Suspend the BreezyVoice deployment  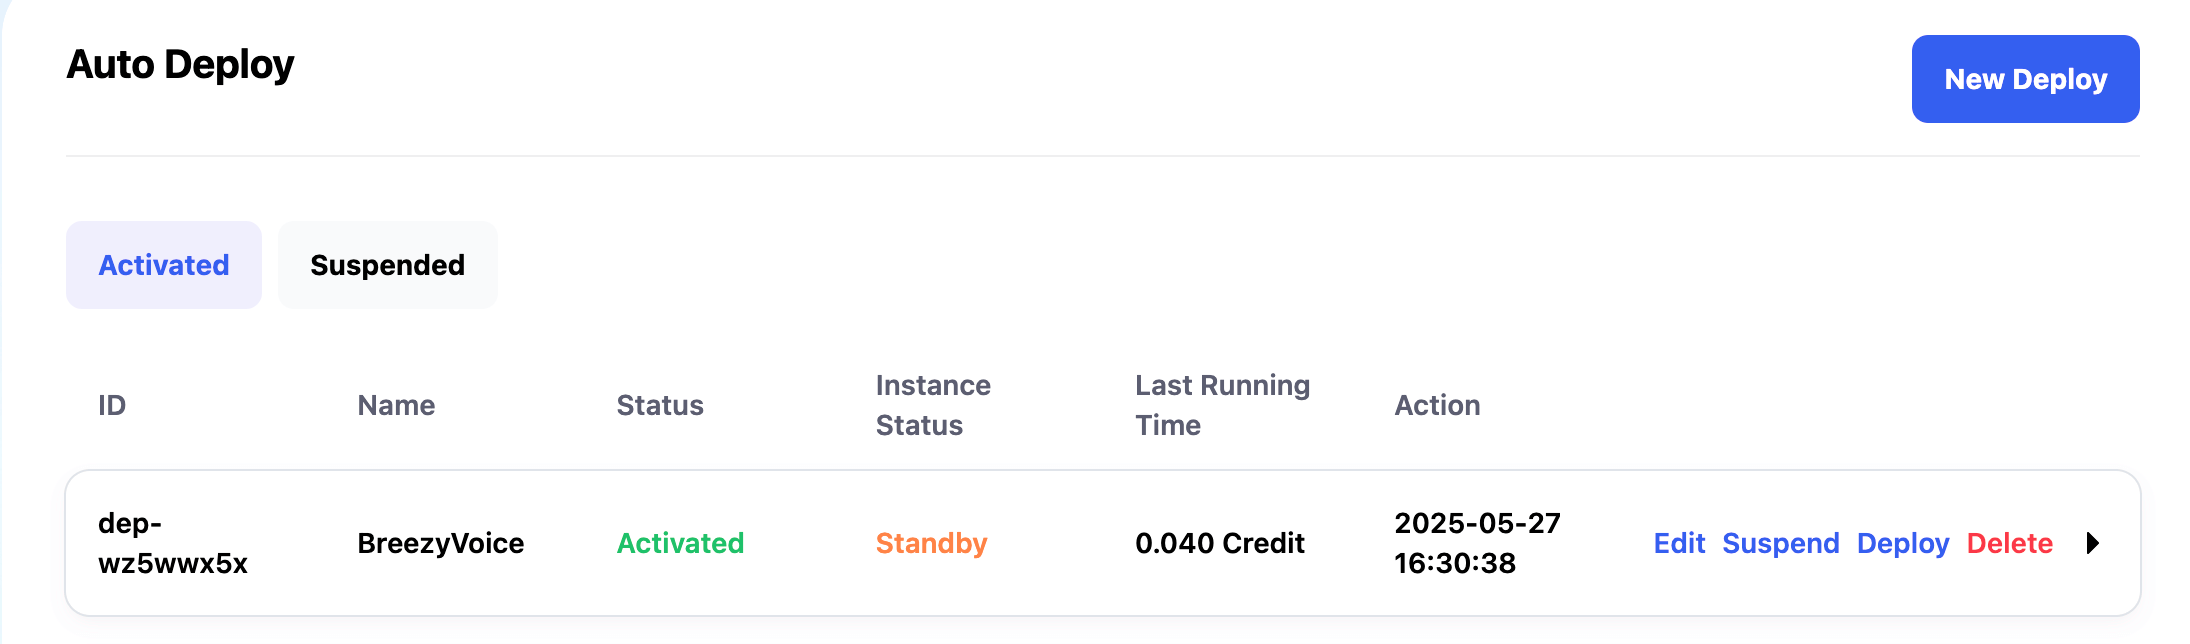pos(1780,543)
